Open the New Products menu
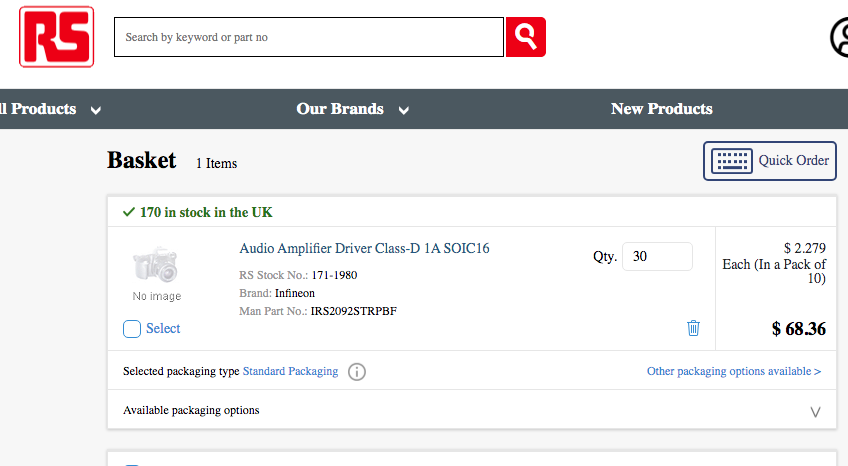The height and width of the screenshot is (466, 848). pos(661,109)
